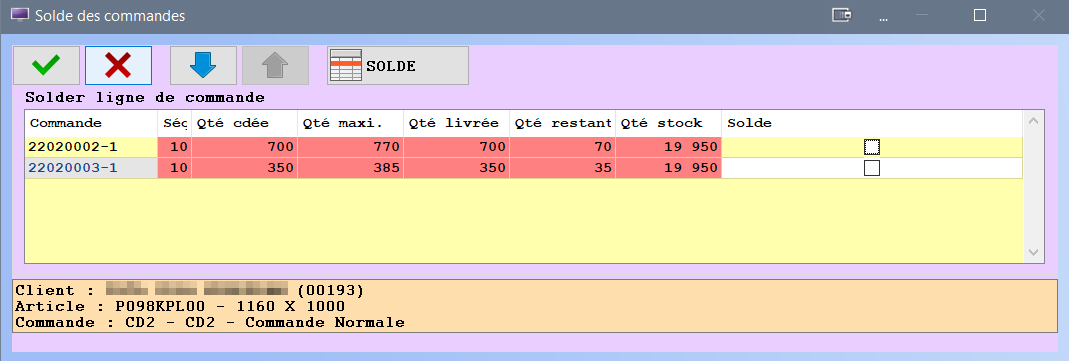Click the app icon in title bar

click(x=20, y=15)
